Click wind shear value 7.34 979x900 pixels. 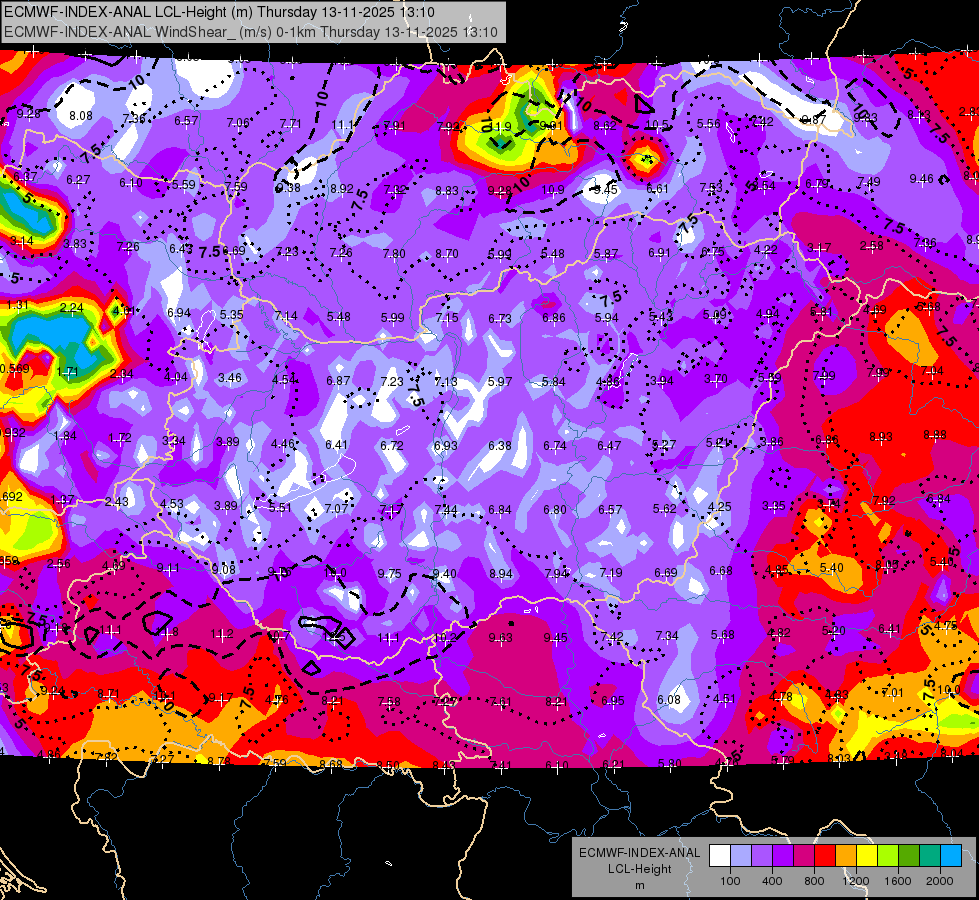pyautogui.click(x=667, y=635)
